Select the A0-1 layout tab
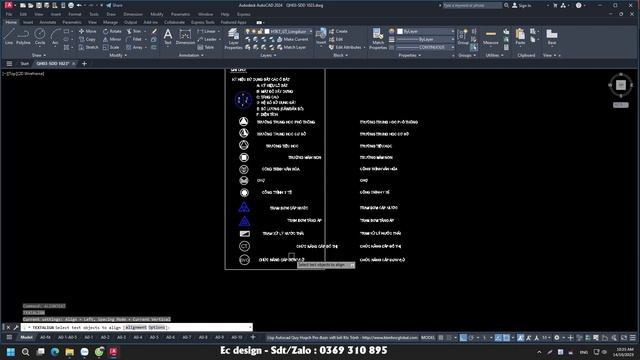 [89, 338]
